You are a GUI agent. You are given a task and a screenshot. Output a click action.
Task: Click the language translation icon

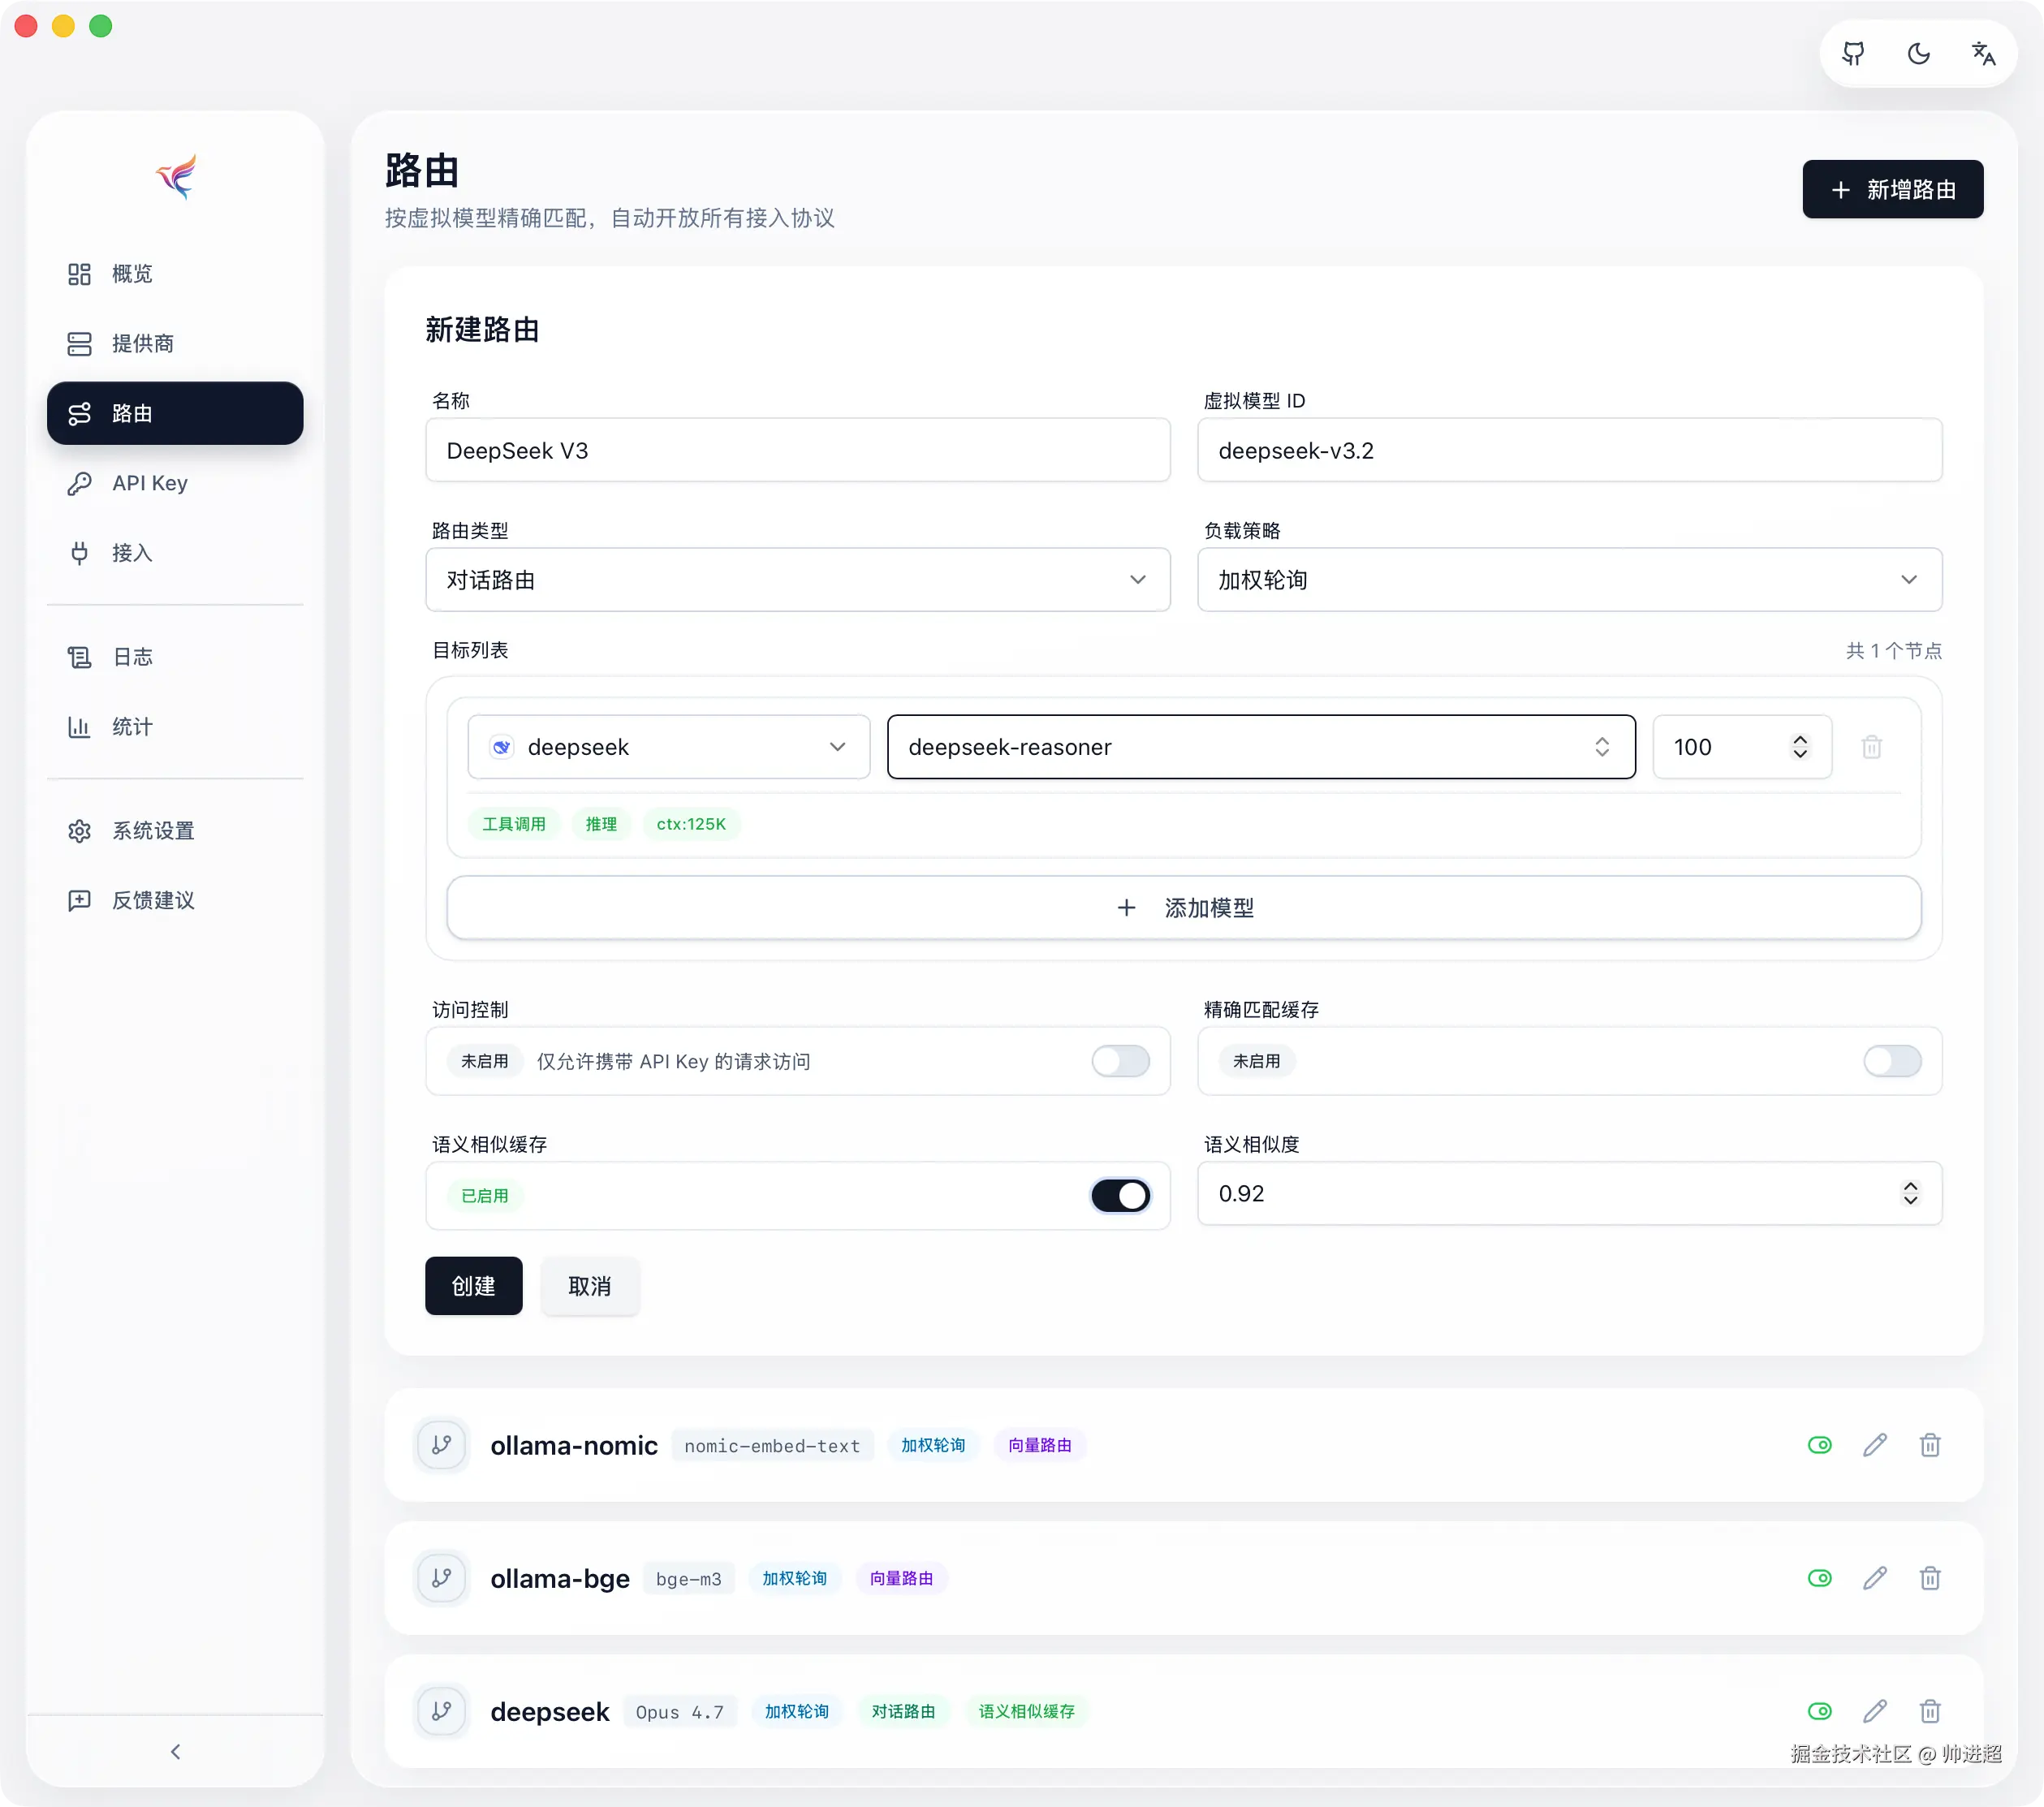pos(1983,54)
